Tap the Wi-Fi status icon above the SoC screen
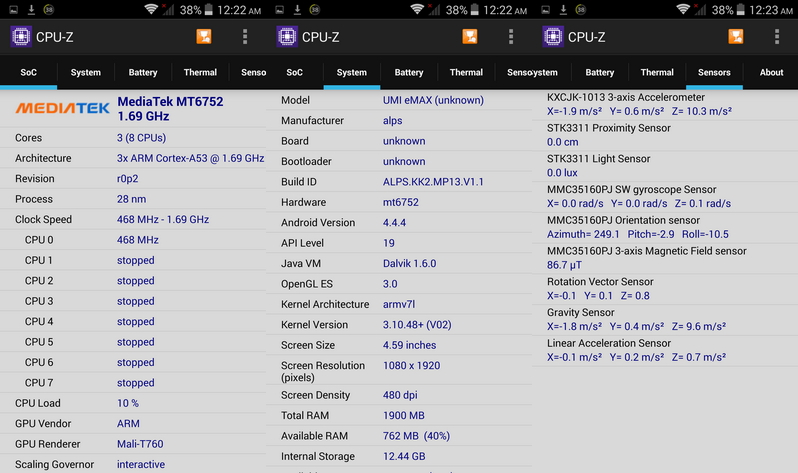798x473 pixels. pyautogui.click(x=151, y=9)
